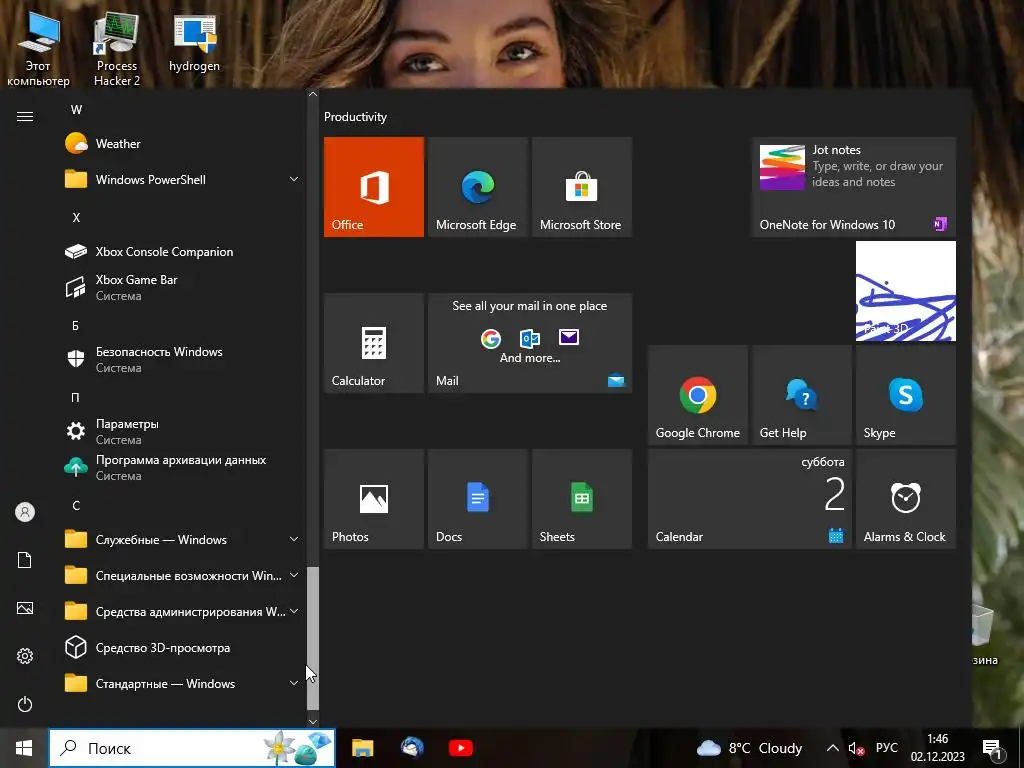Click app list scrollbar thumb
1024x768 pixels.
click(313, 638)
